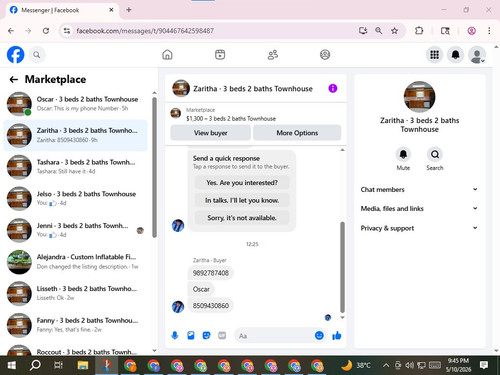Click the Chrome address bar URL
The image size is (500, 375).
tap(145, 31)
